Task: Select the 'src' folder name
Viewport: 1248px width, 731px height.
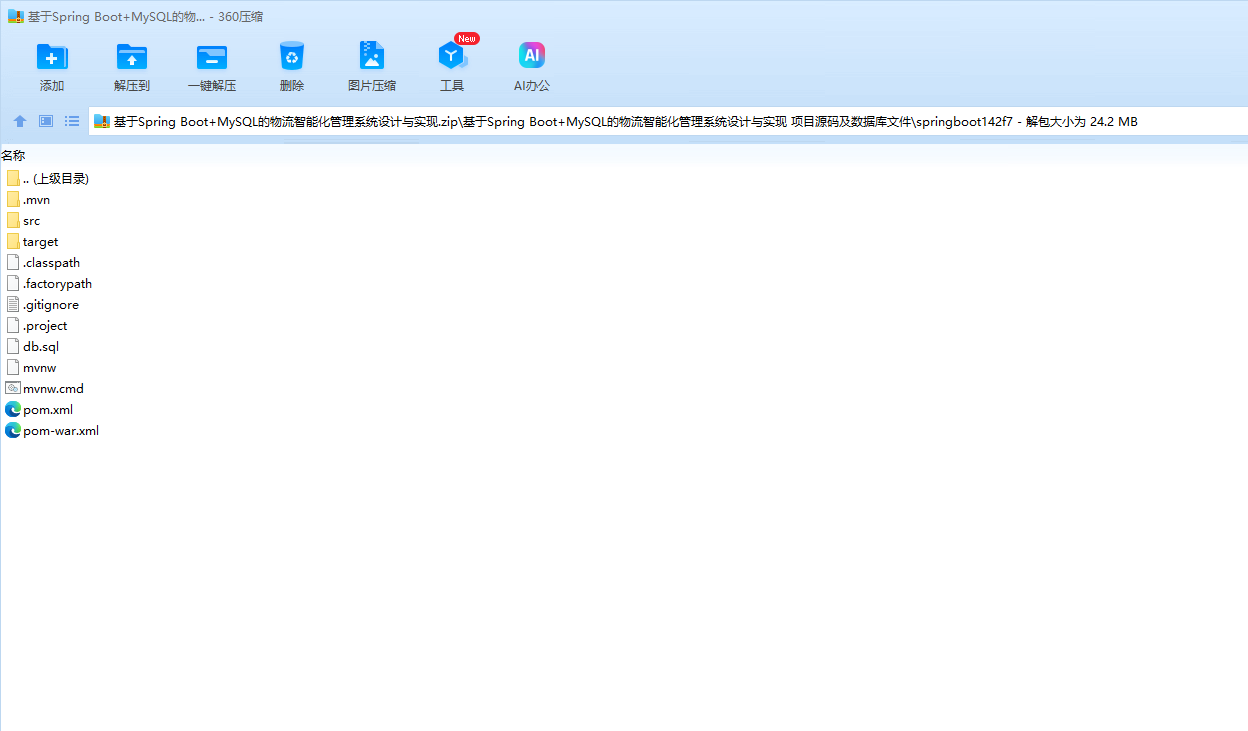Action: click(32, 221)
